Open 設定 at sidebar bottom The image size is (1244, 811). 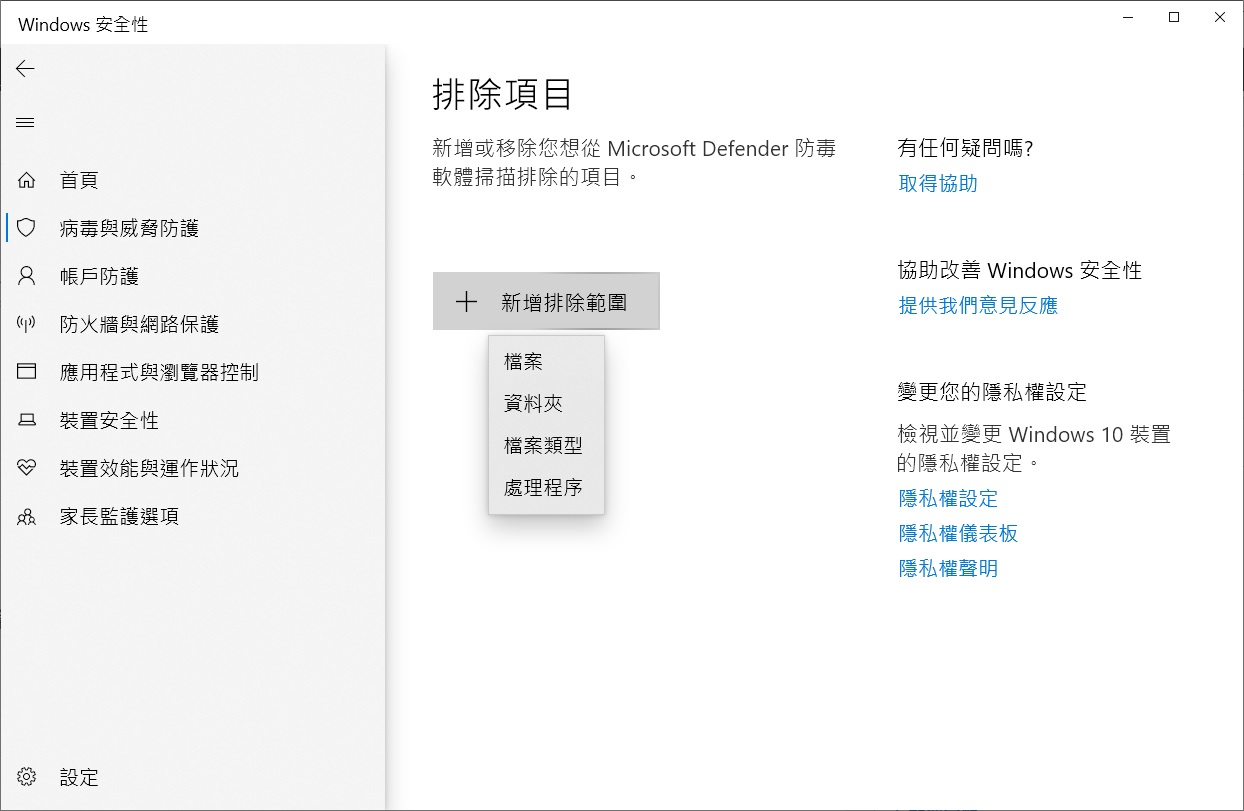pos(192,777)
